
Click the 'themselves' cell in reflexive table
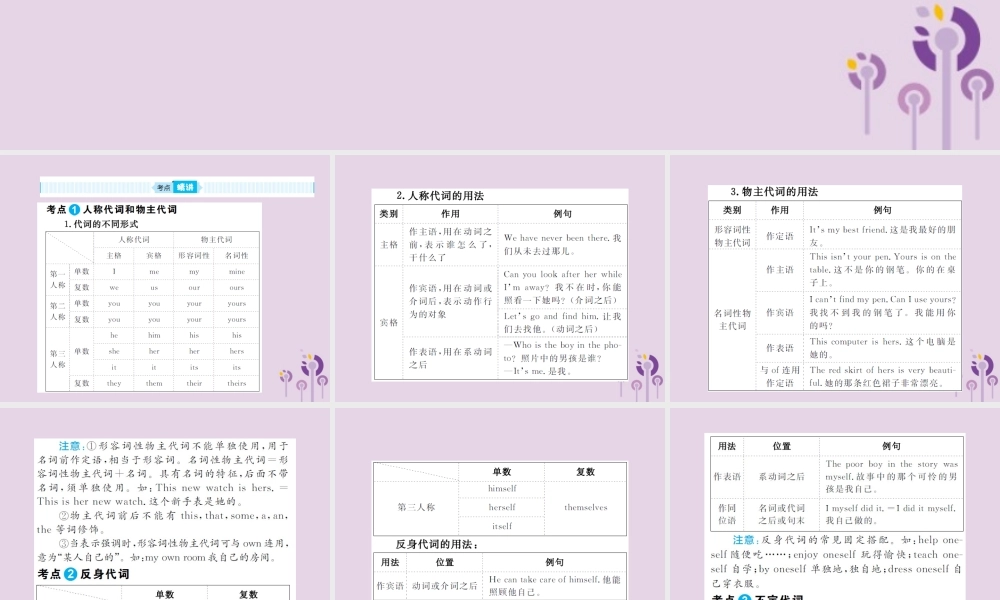(x=585, y=507)
